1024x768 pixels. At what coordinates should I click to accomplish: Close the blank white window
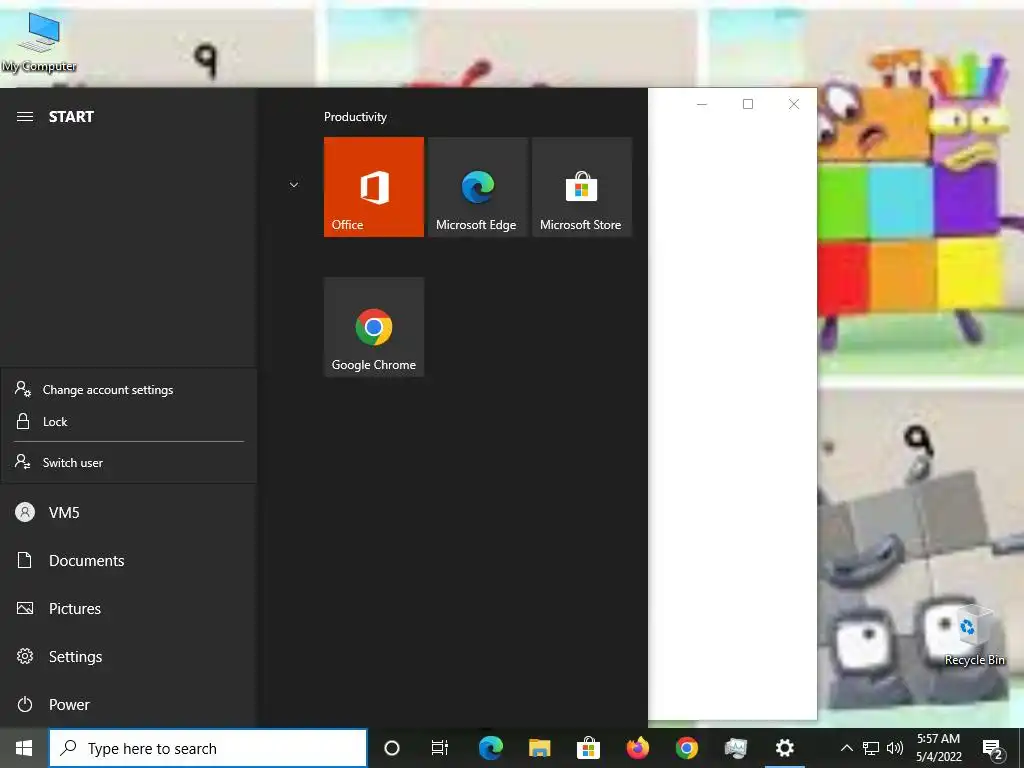793,104
